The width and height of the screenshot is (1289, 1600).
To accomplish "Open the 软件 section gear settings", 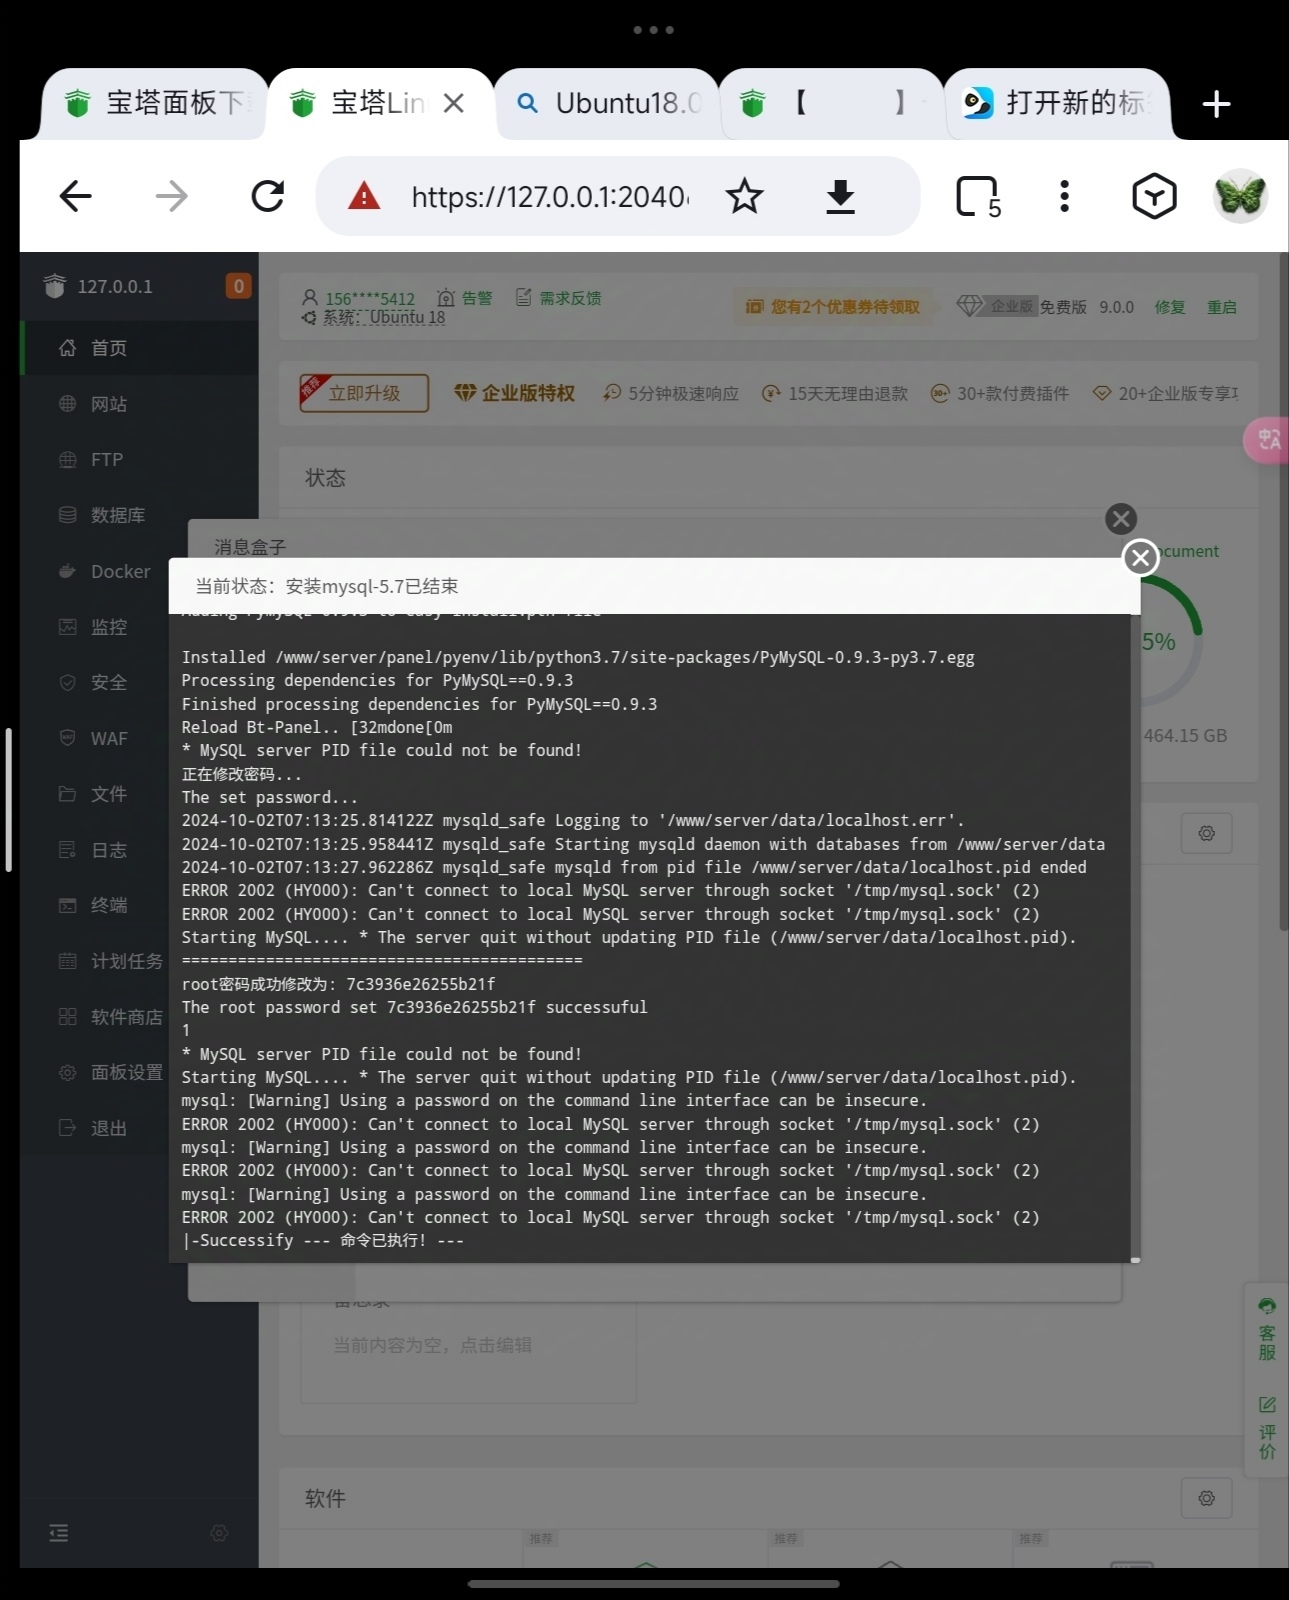I will tap(1206, 1498).
